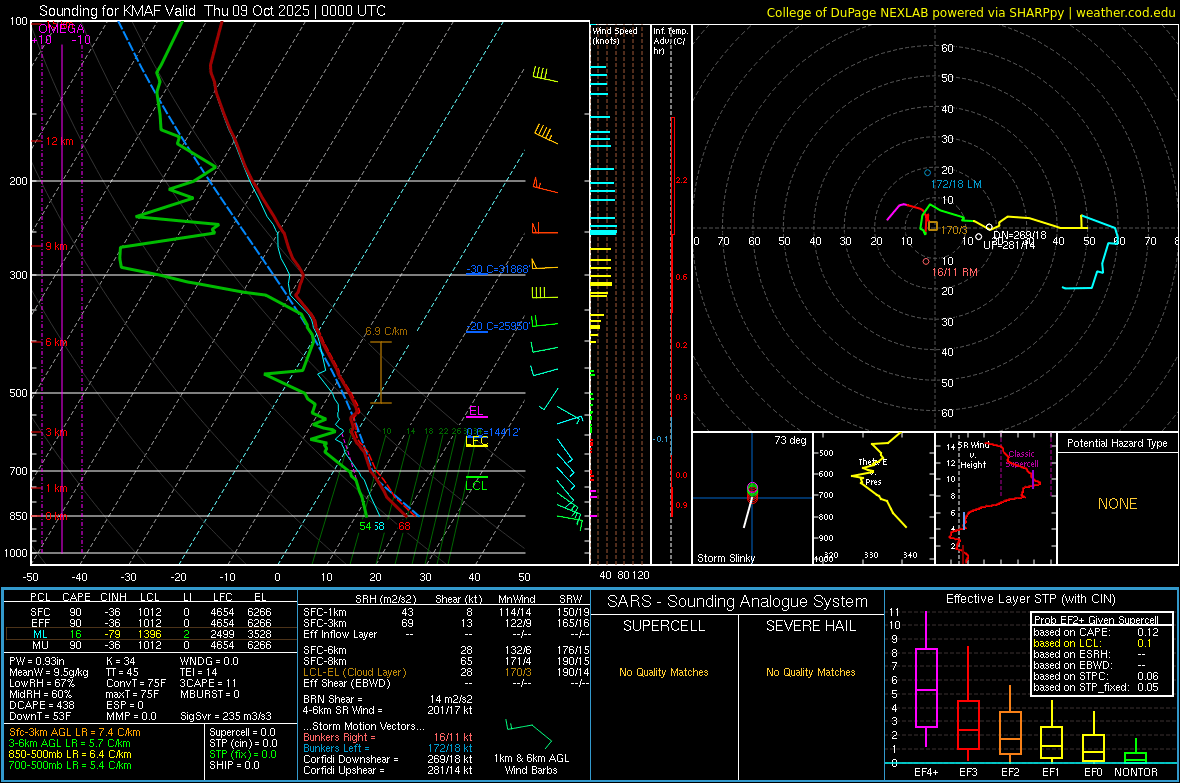Select the 16/11 RM hodograph label

pos(955,273)
